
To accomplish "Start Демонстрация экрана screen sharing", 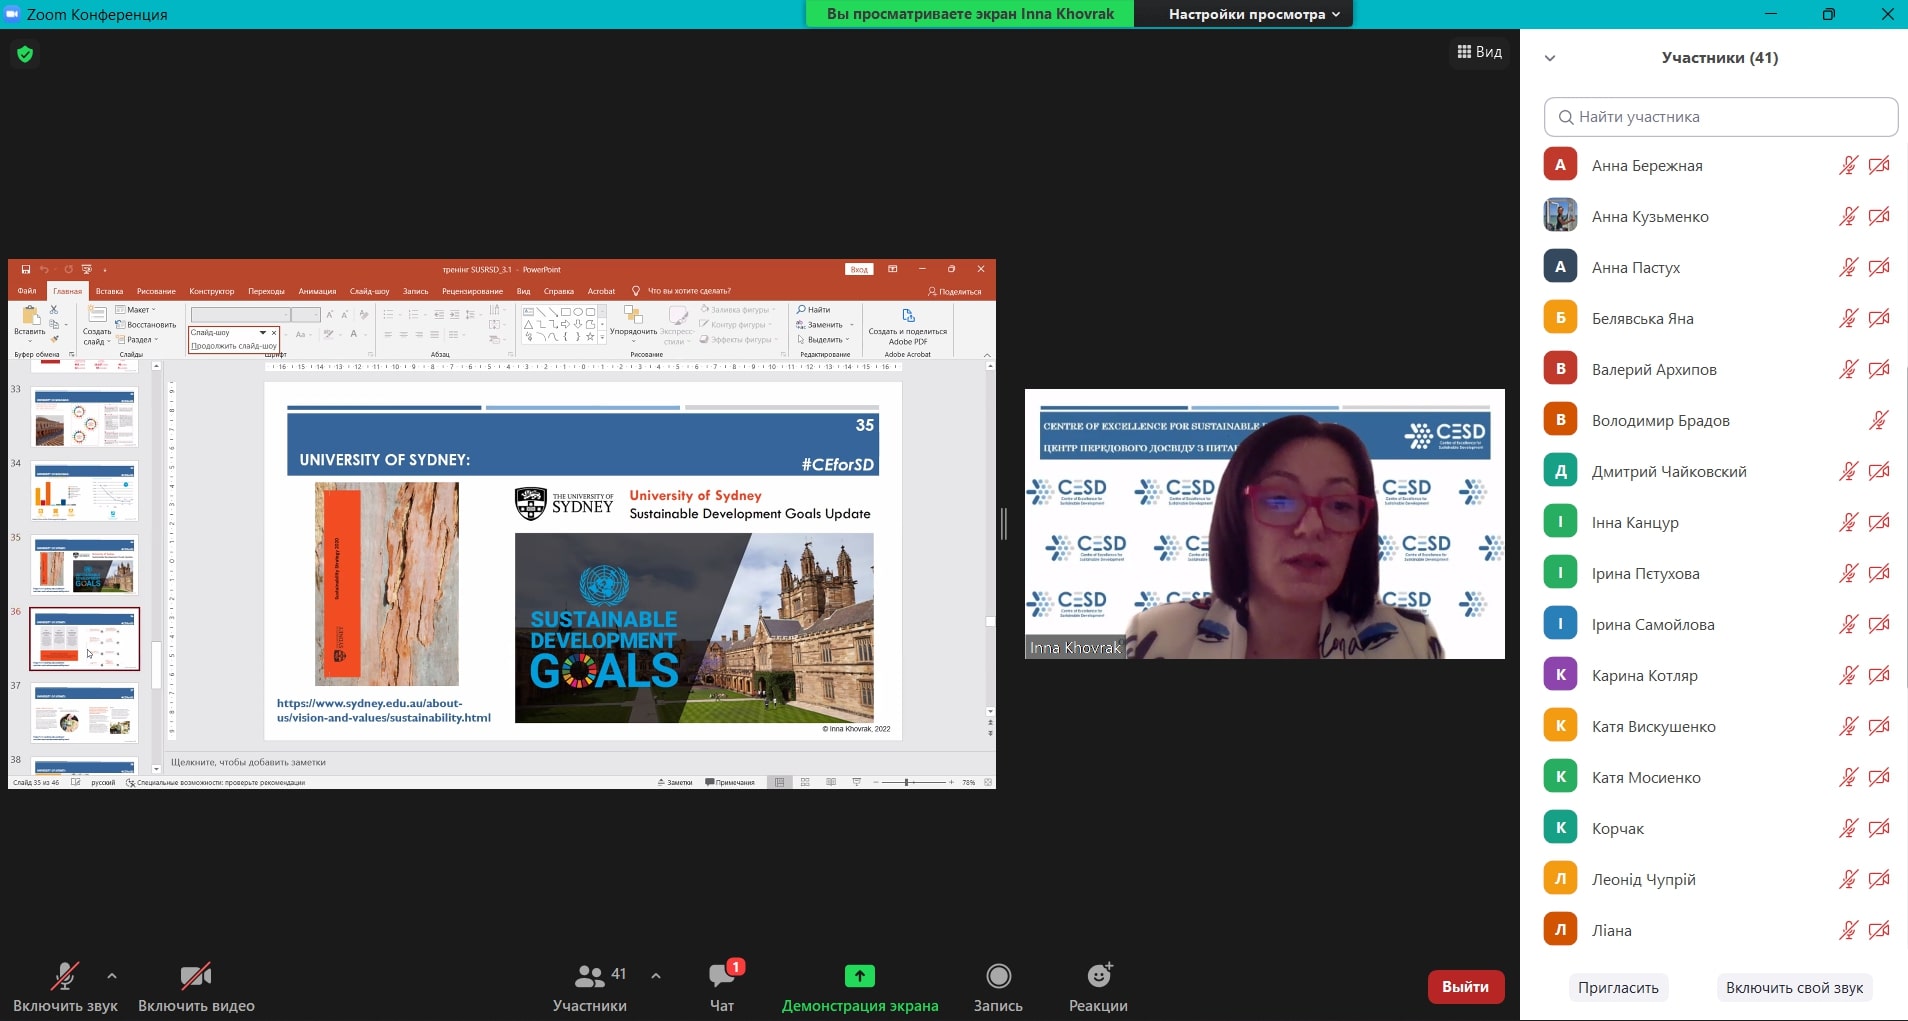I will (860, 986).
